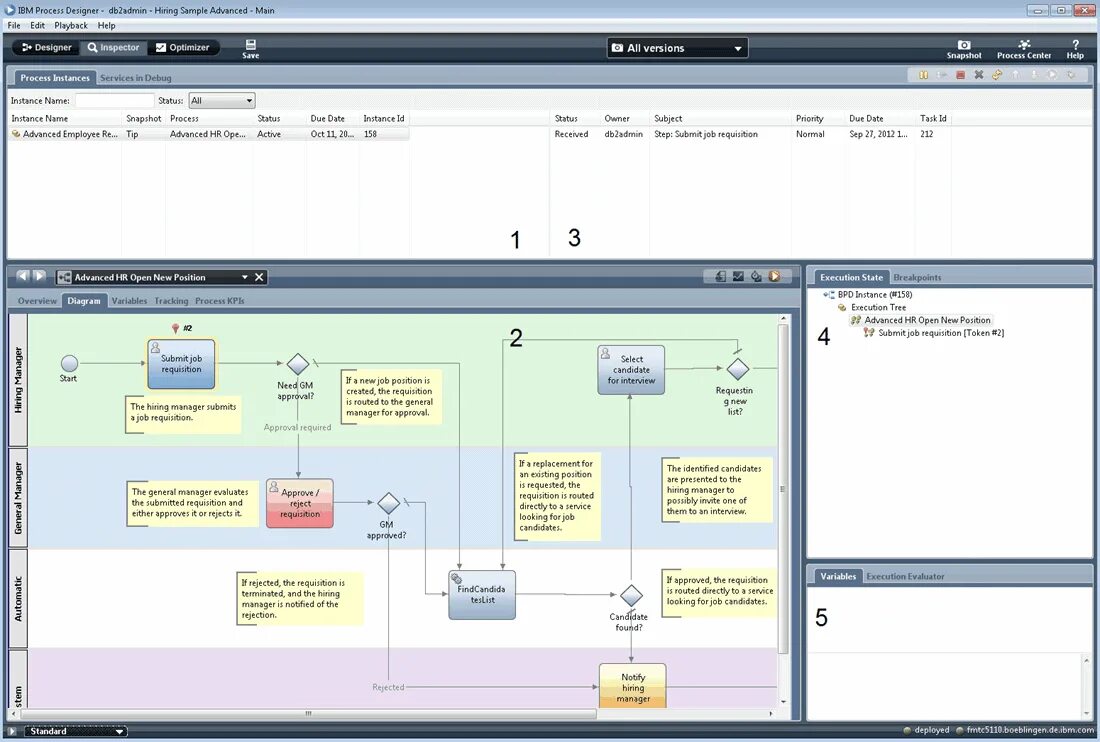Click the last greyed debug icon
Image resolution: width=1100 pixels, height=742 pixels.
[x=1071, y=75]
